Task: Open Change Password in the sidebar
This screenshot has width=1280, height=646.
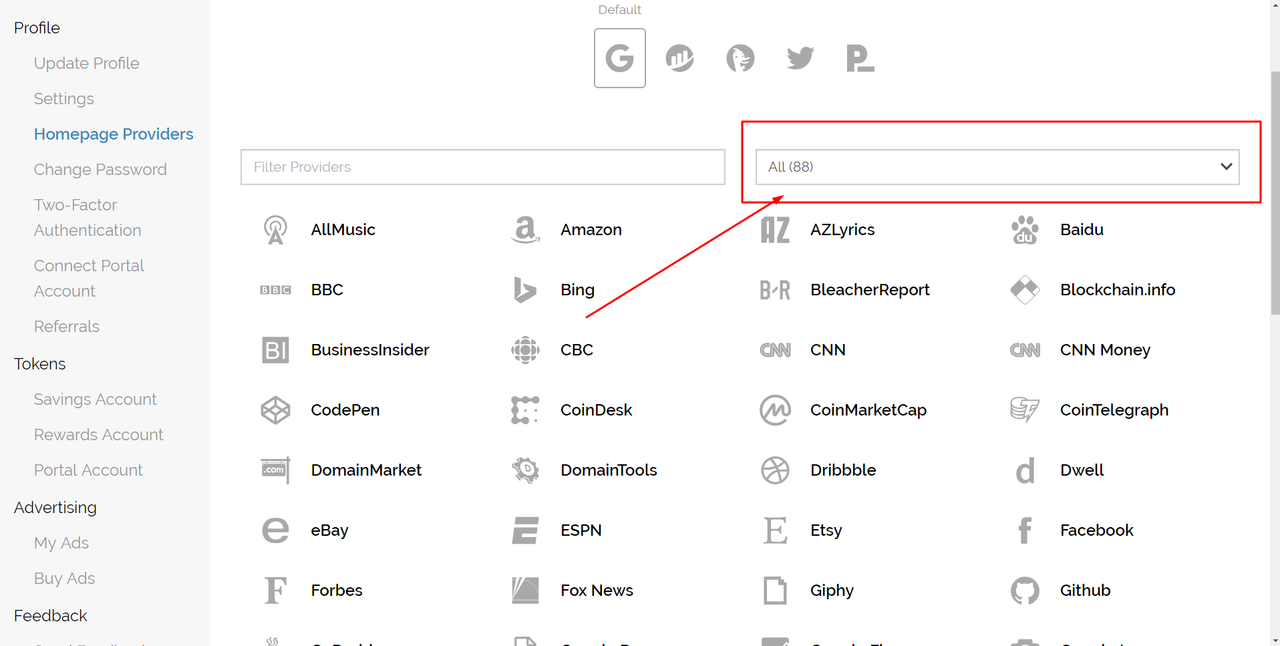Action: click(x=100, y=170)
